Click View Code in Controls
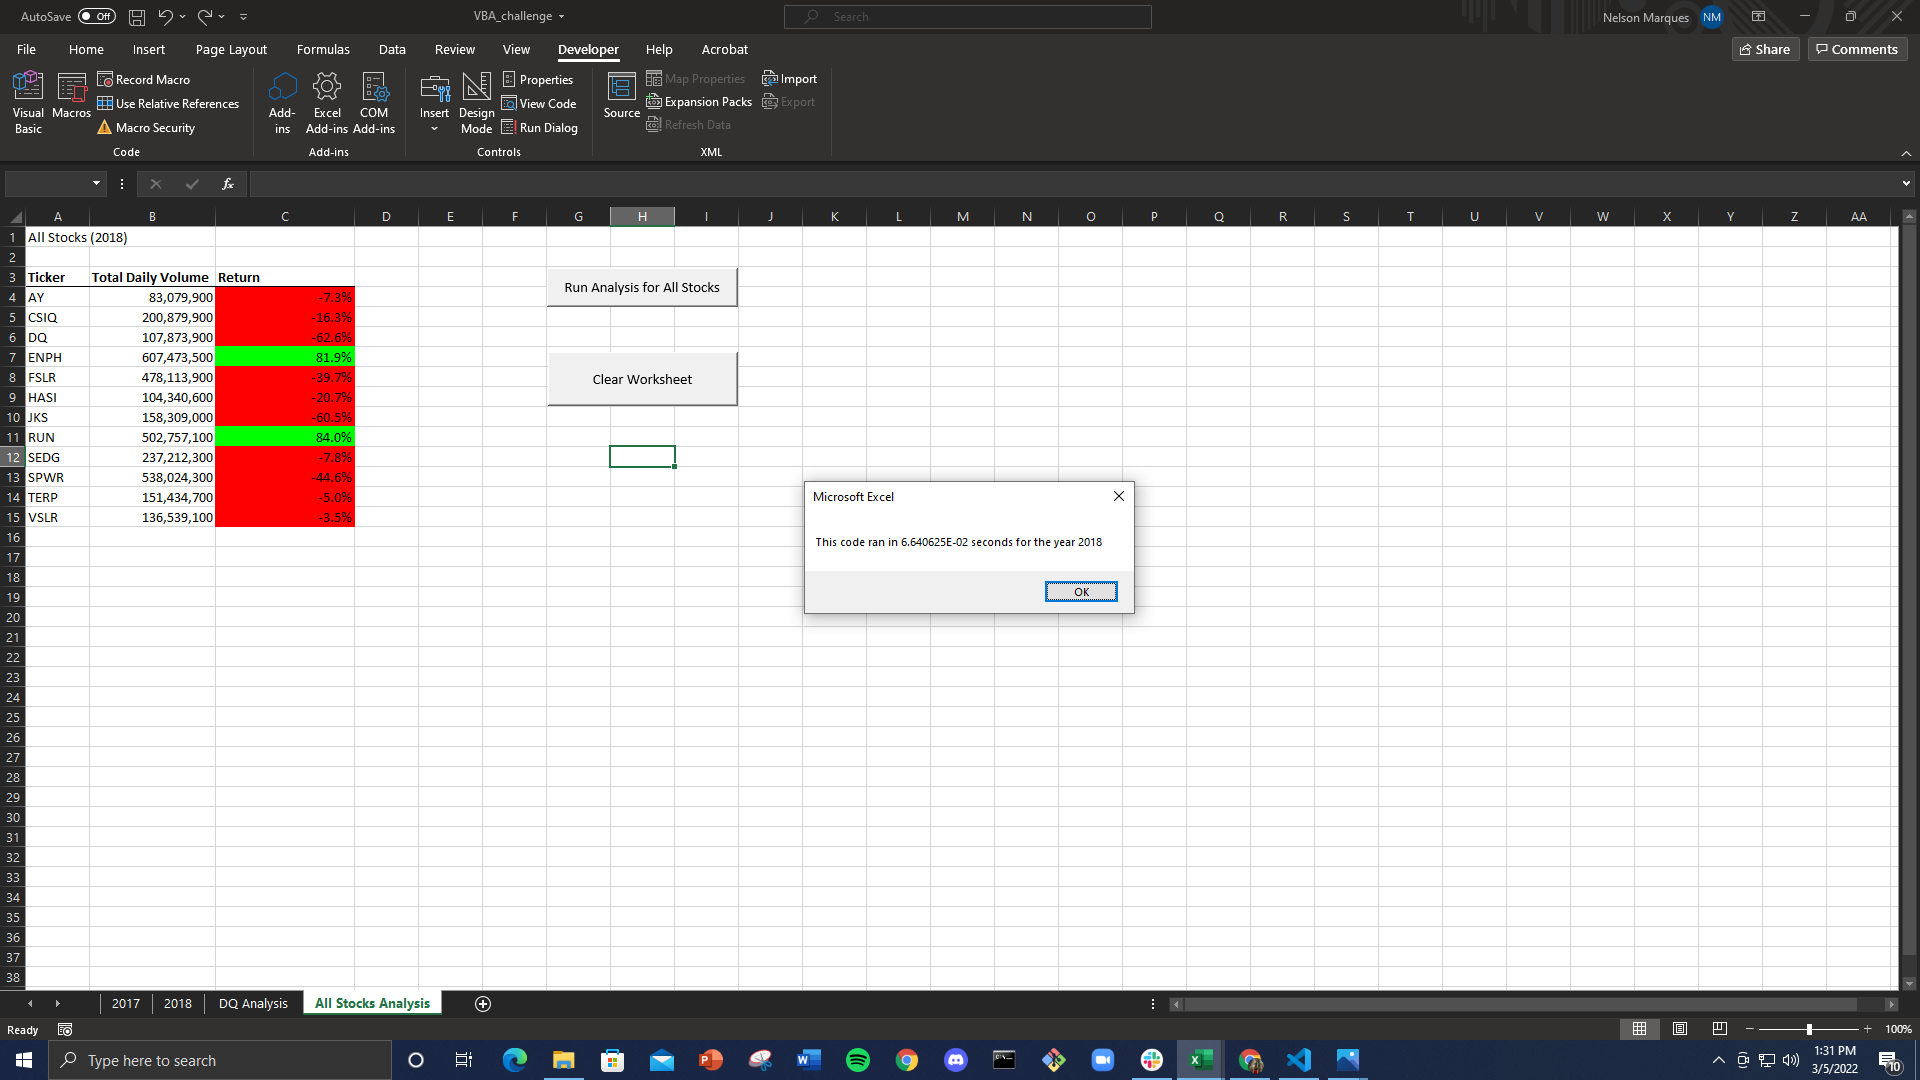Image resolution: width=1920 pixels, height=1080 pixels. (x=539, y=103)
